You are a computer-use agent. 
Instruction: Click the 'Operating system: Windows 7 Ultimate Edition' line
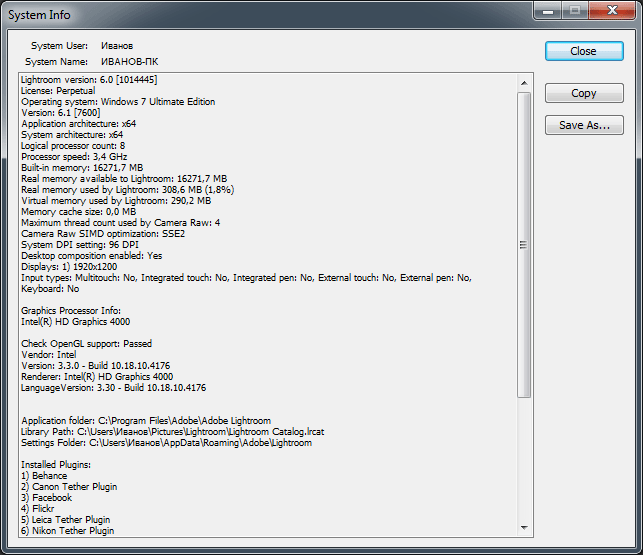pyautogui.click(x=118, y=102)
